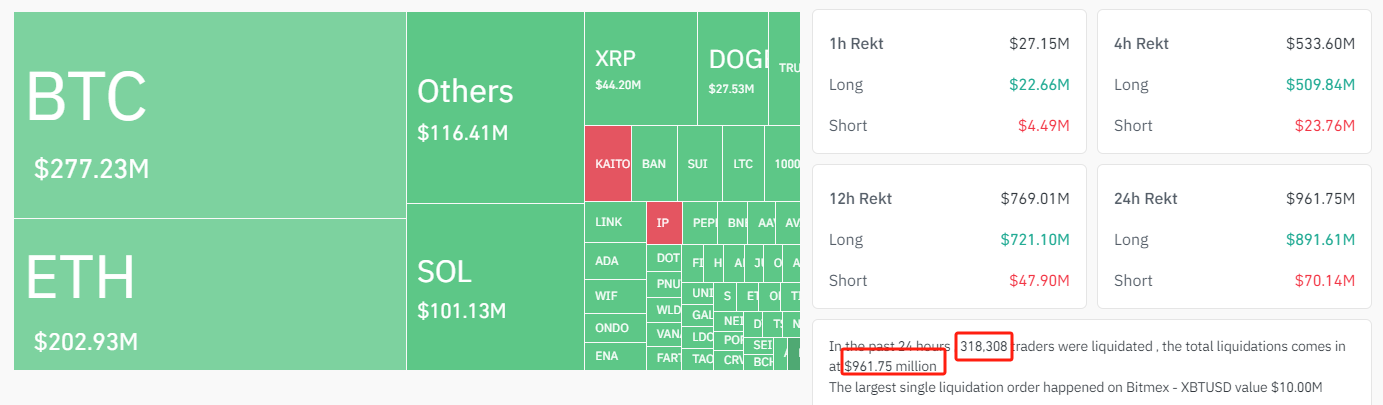Select the red IP tile

tap(663, 223)
